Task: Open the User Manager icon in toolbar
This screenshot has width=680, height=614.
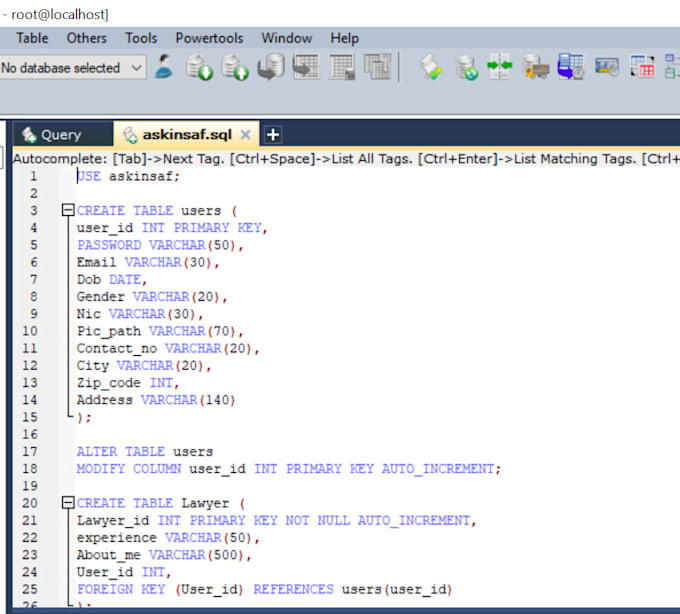Action: [x=165, y=68]
